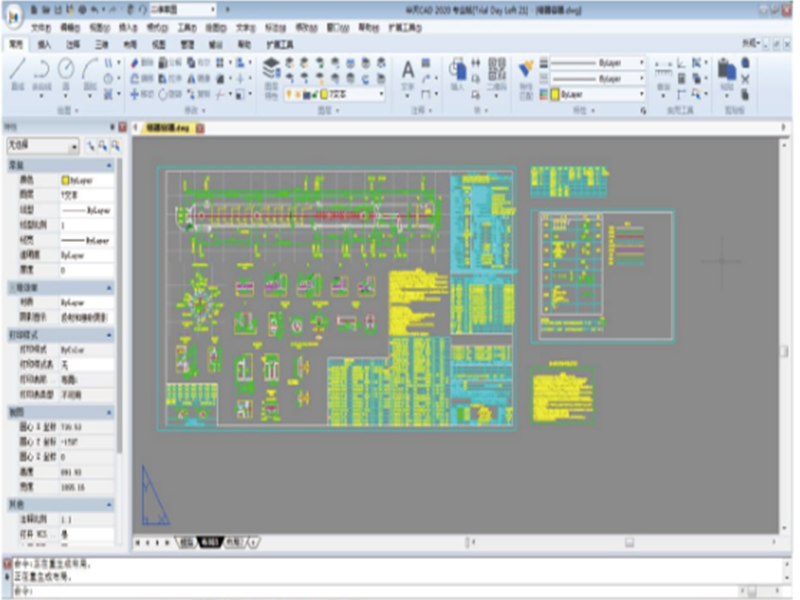Switch to the Insert ribbon tab
This screenshot has width=800, height=600.
pyautogui.click(x=44, y=45)
